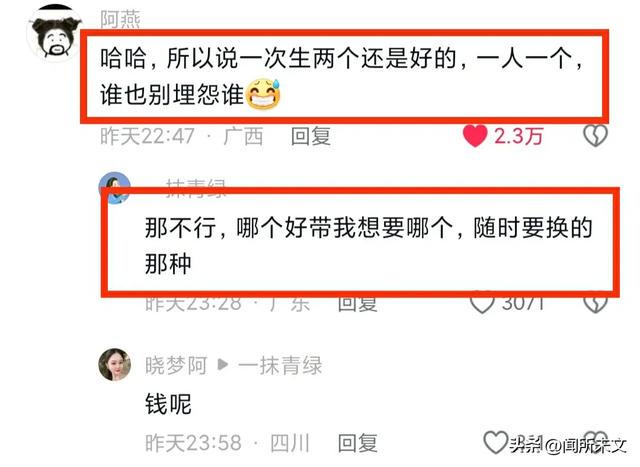Reply to 阿燕's comment from 广西

pos(311,136)
